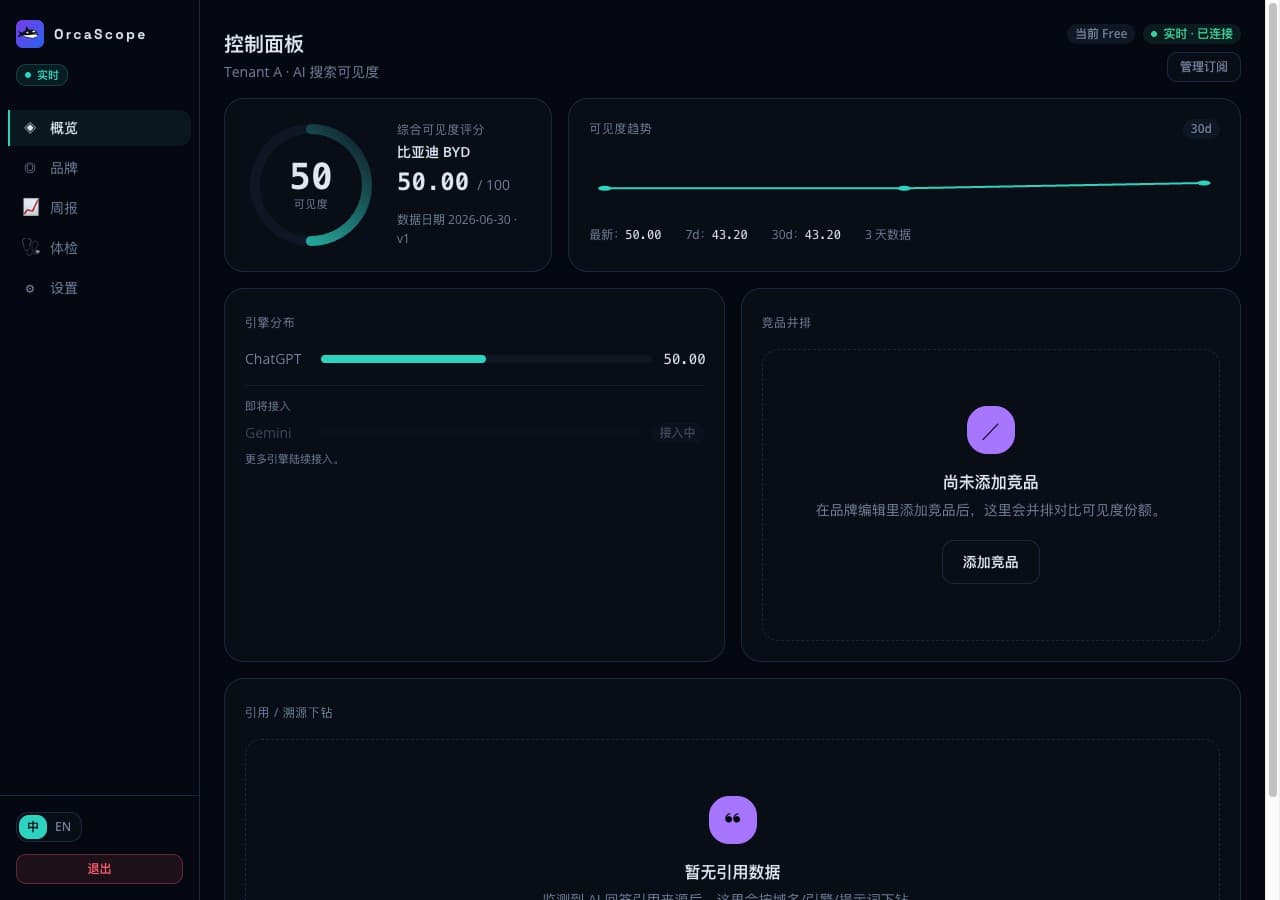Click the ChatGPT 50.00 score value

coord(684,359)
